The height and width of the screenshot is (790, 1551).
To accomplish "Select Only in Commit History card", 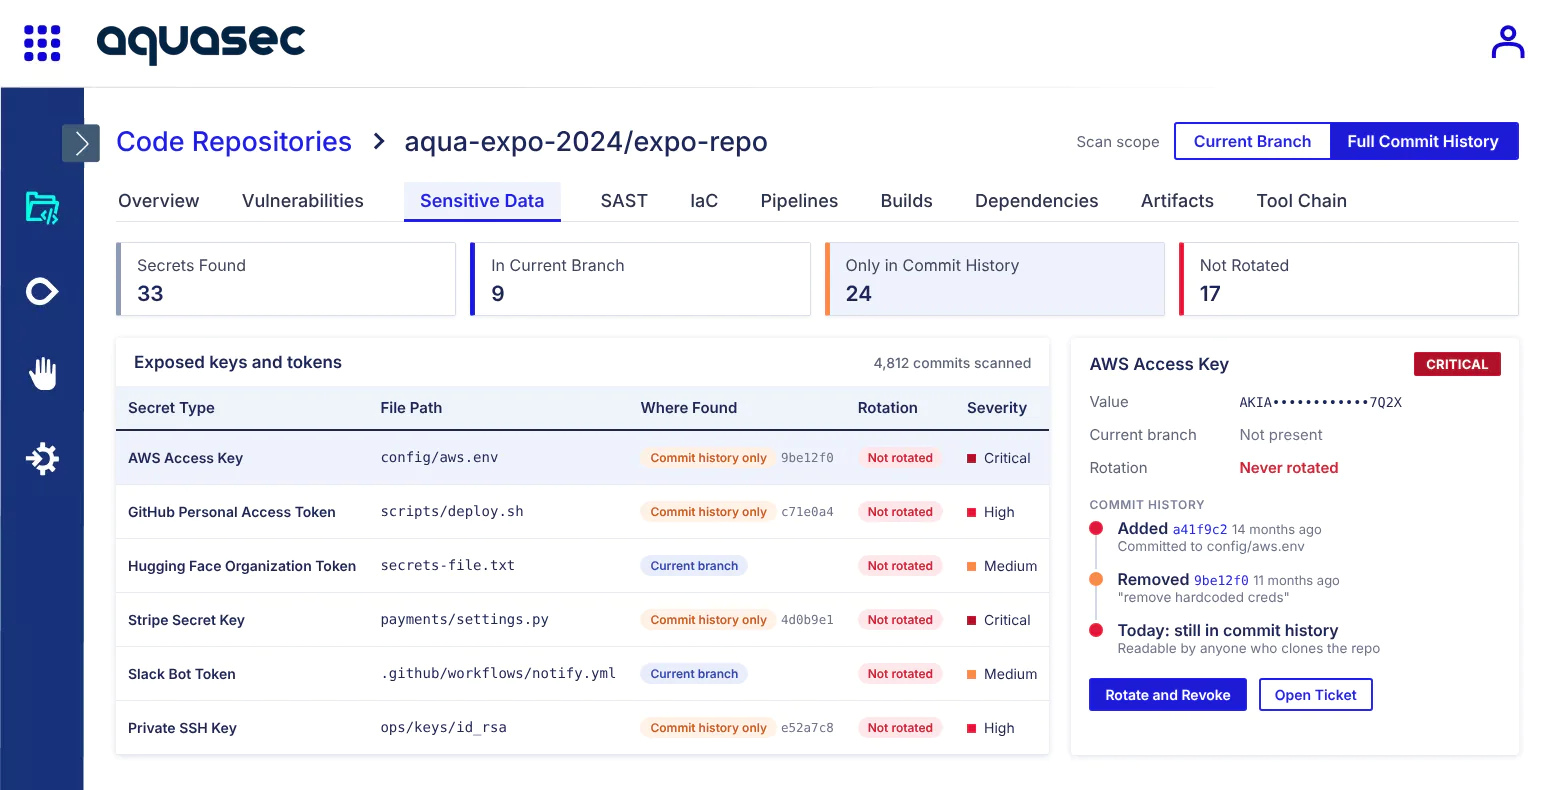I will pos(995,279).
